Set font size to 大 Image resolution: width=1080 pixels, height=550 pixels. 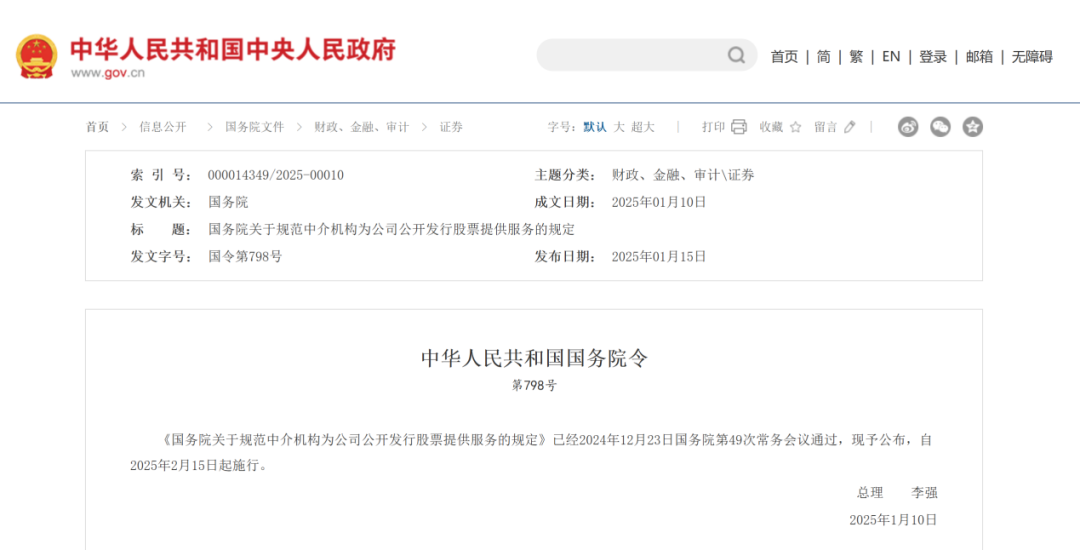619,127
